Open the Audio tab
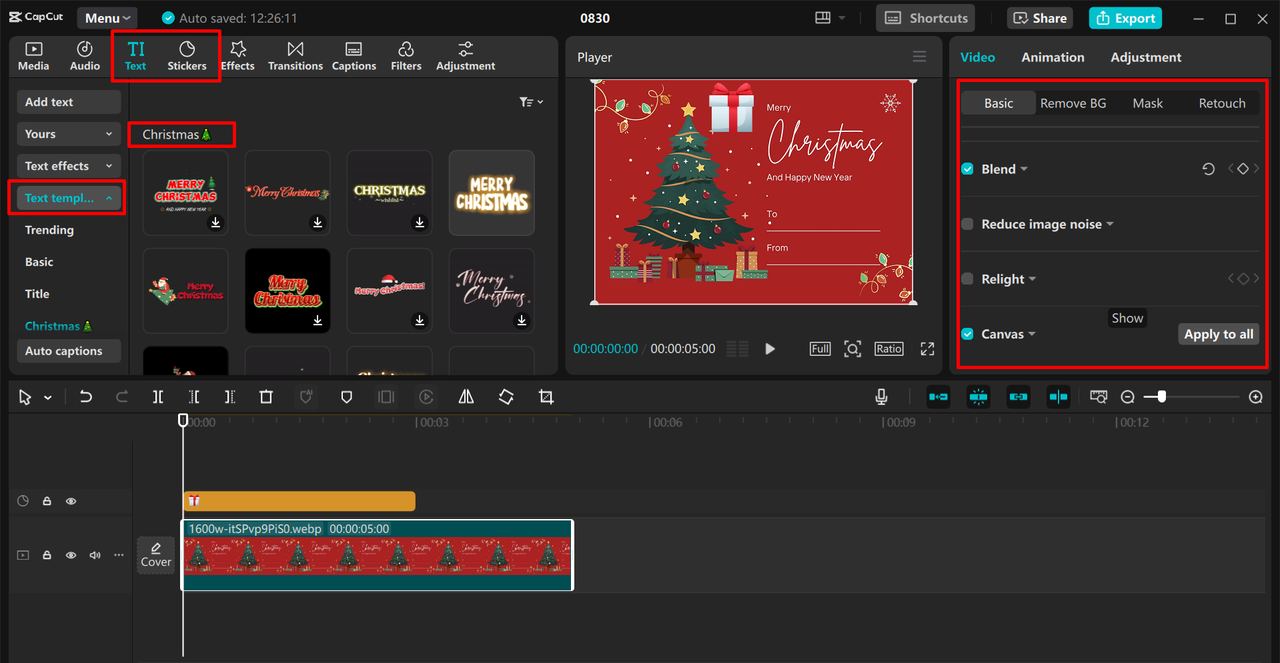The width and height of the screenshot is (1280, 663). tap(85, 57)
